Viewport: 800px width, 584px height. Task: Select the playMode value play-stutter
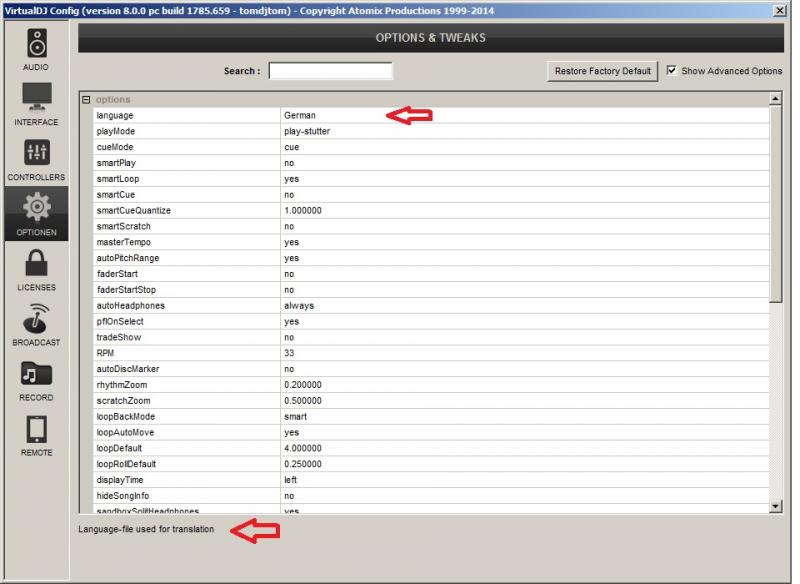(307, 131)
